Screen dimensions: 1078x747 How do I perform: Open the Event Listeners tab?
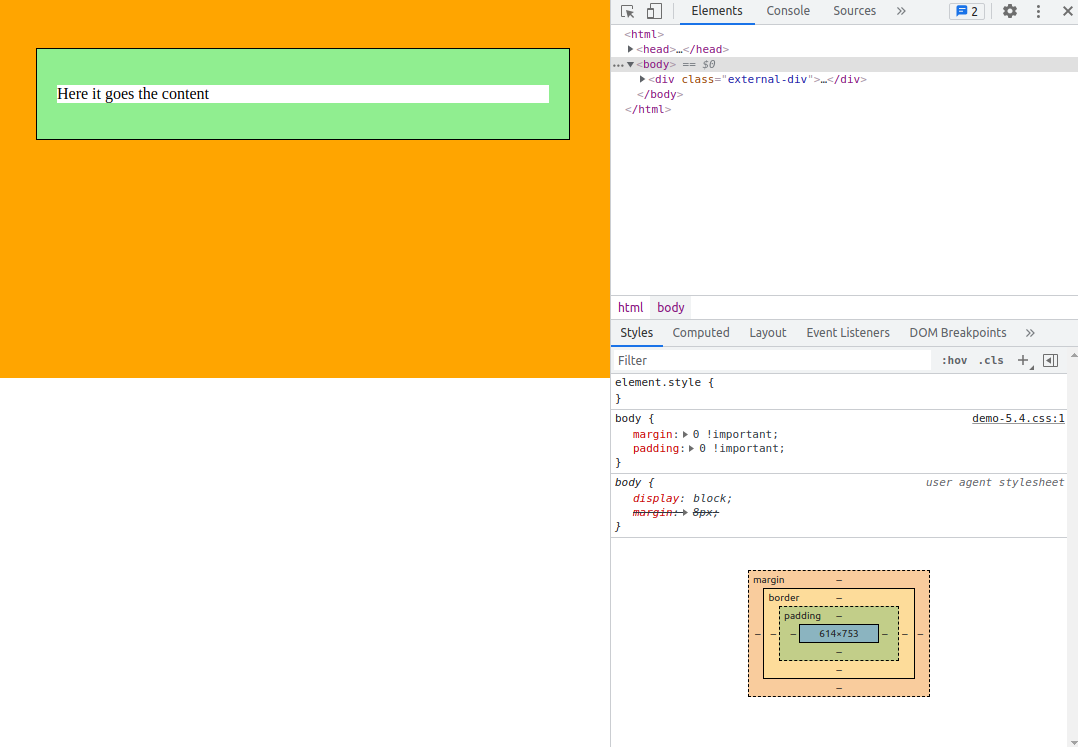point(848,333)
